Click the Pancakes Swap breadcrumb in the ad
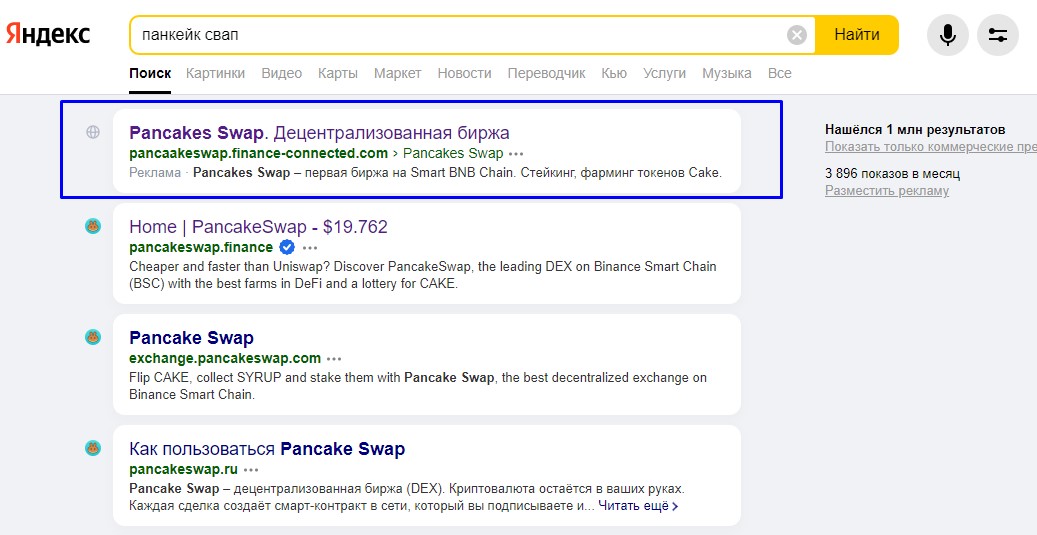 tap(453, 153)
